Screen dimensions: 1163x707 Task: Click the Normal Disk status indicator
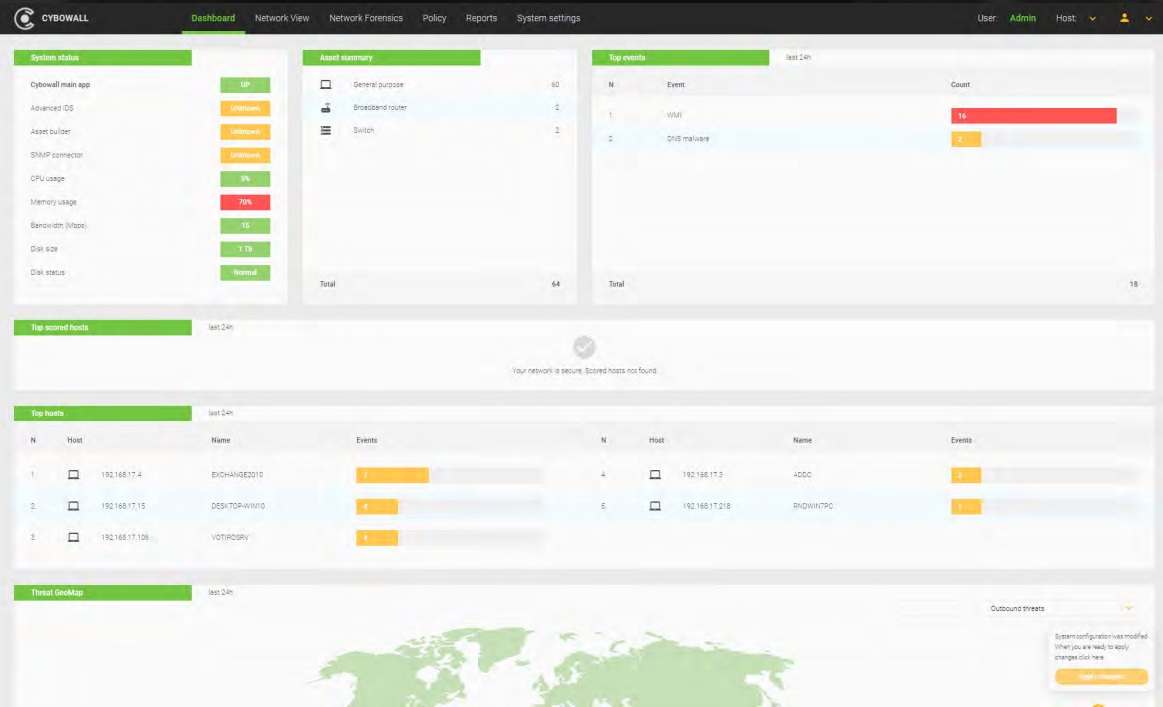click(245, 272)
